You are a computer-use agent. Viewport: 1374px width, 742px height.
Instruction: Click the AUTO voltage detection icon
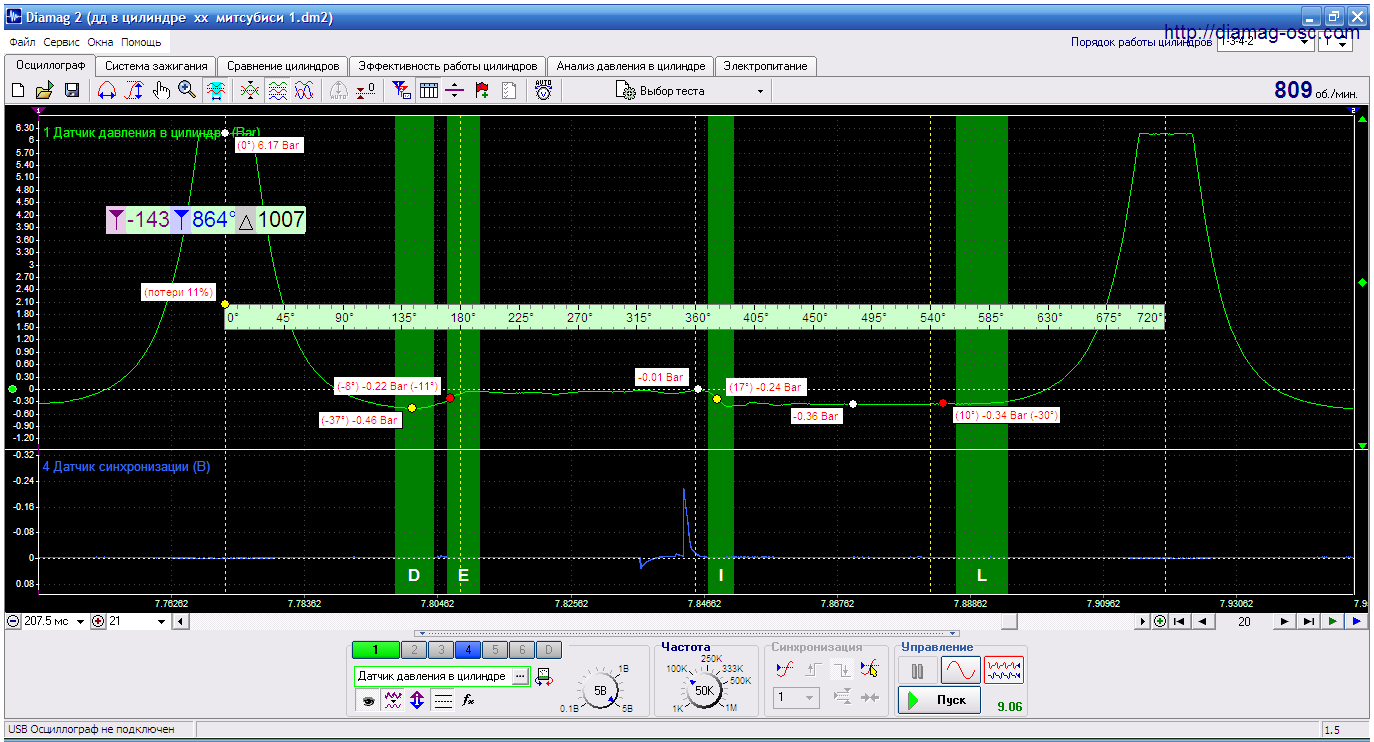(543, 91)
